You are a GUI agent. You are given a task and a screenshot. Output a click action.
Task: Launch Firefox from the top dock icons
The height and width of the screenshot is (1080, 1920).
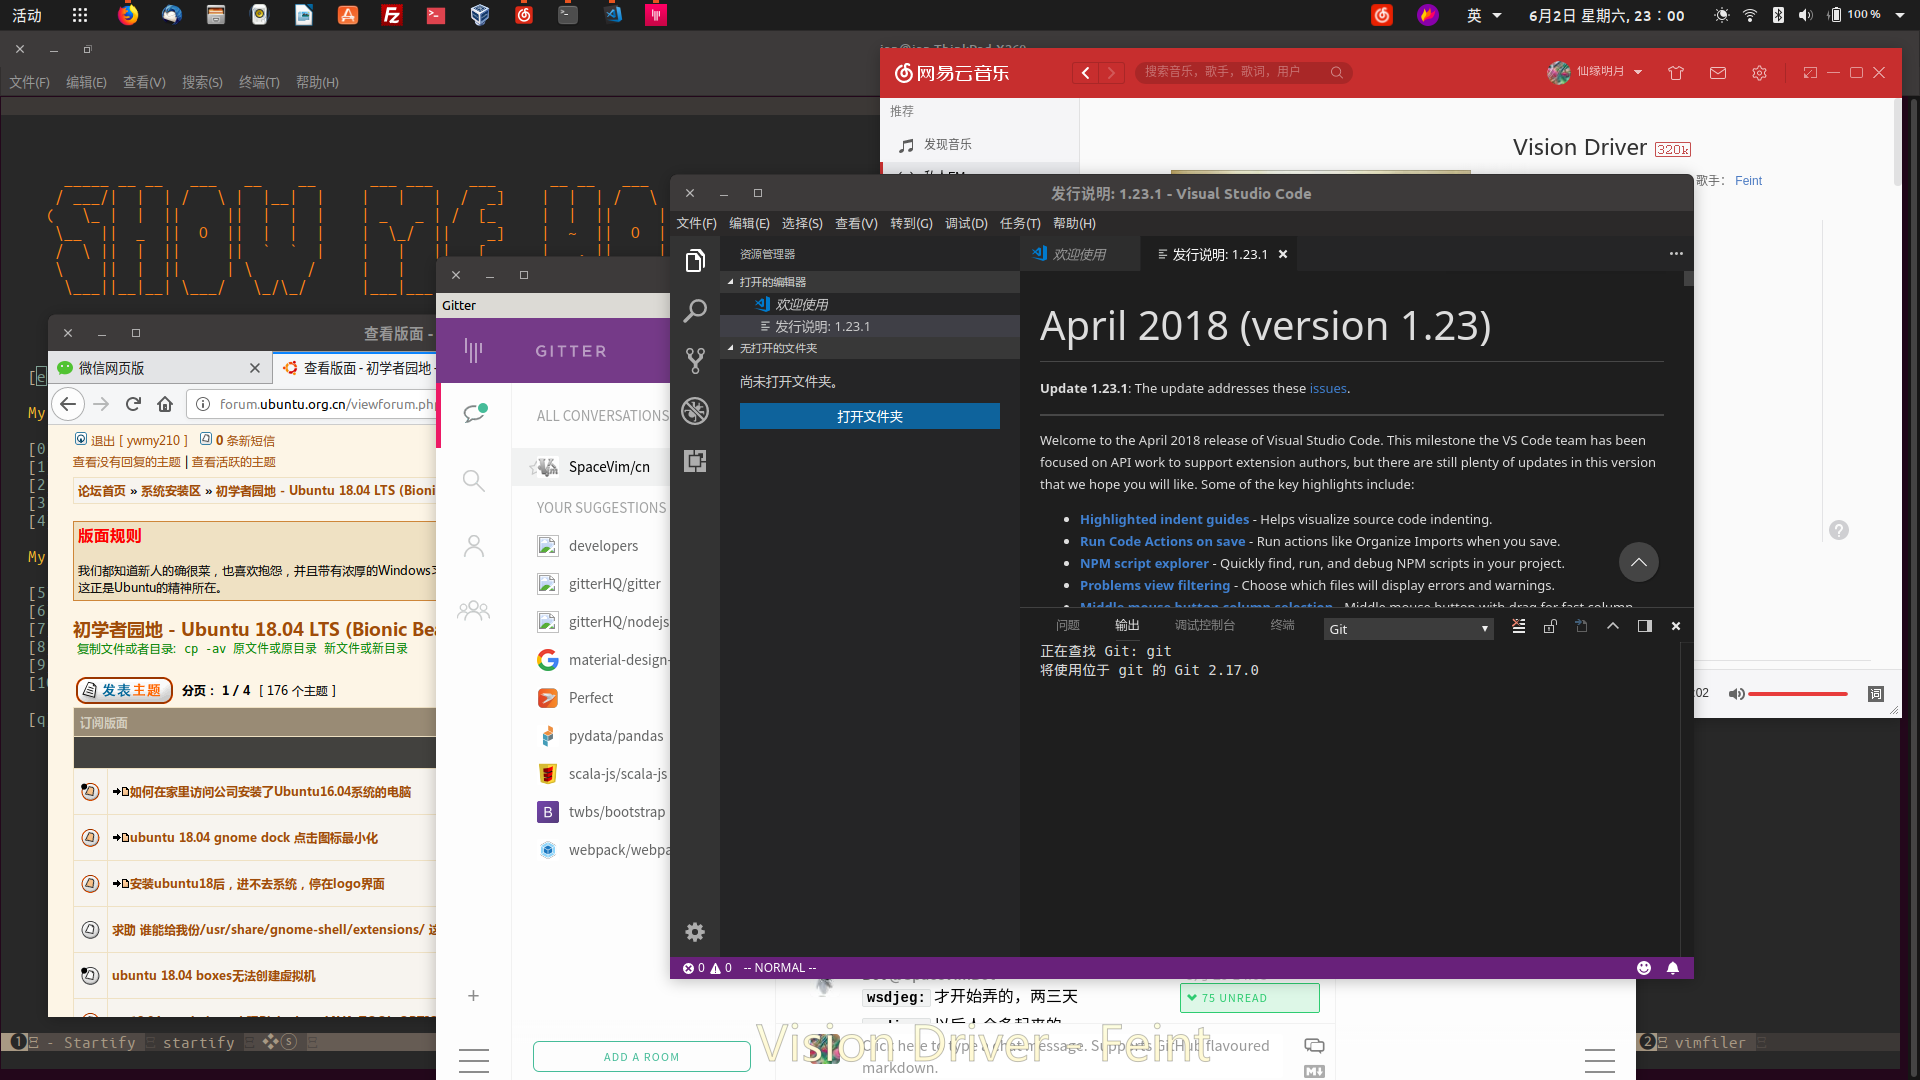pos(128,15)
